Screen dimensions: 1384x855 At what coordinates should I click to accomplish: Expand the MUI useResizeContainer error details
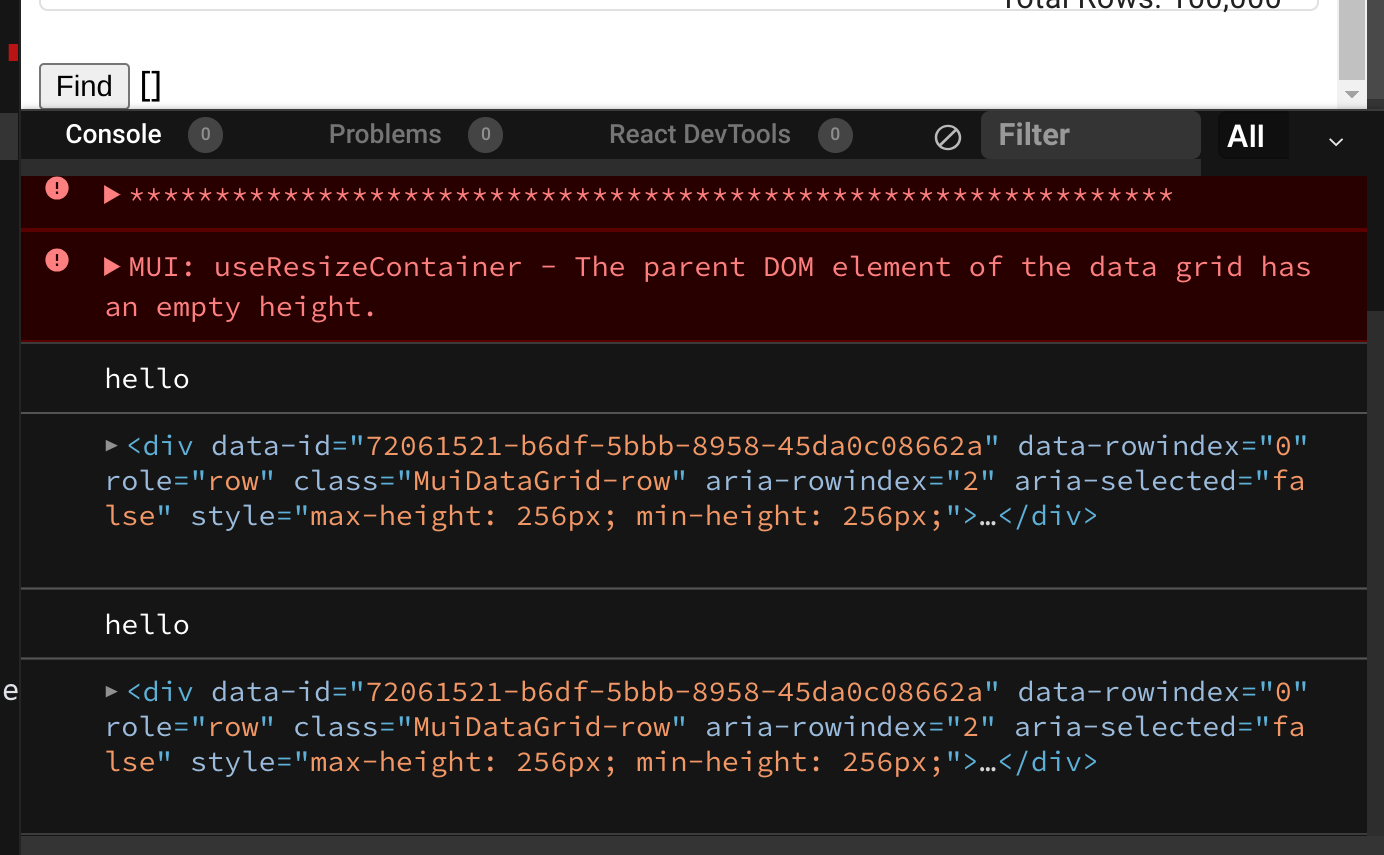(x=111, y=266)
